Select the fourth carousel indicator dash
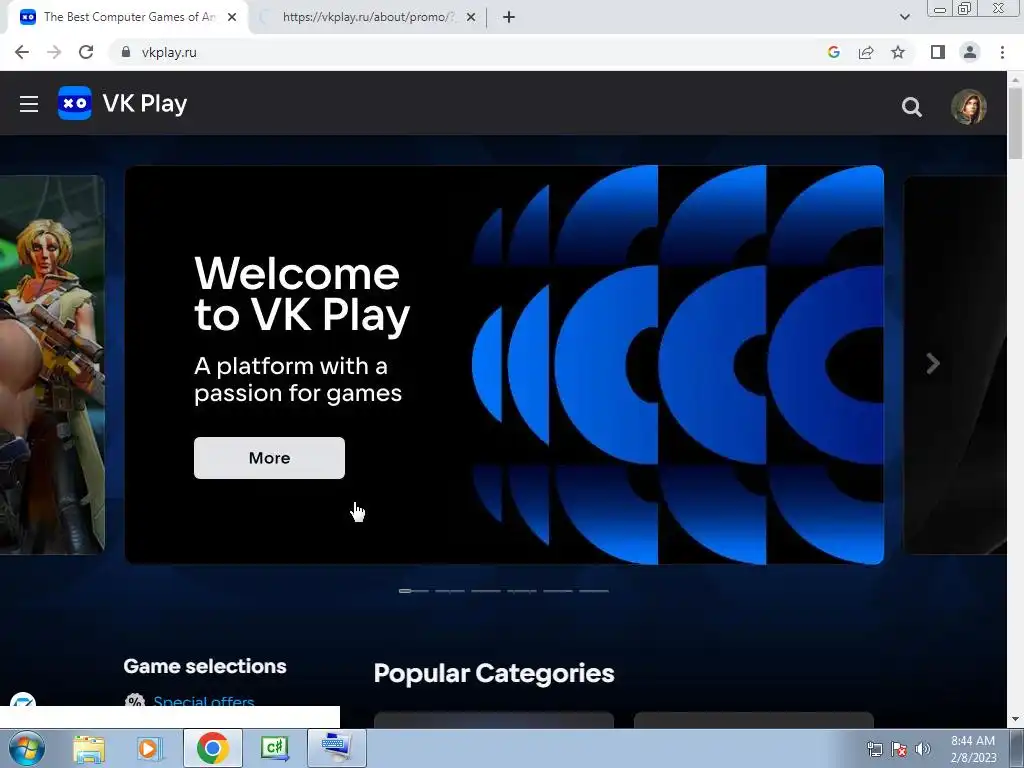Screen dimensions: 1024x768 click(522, 590)
